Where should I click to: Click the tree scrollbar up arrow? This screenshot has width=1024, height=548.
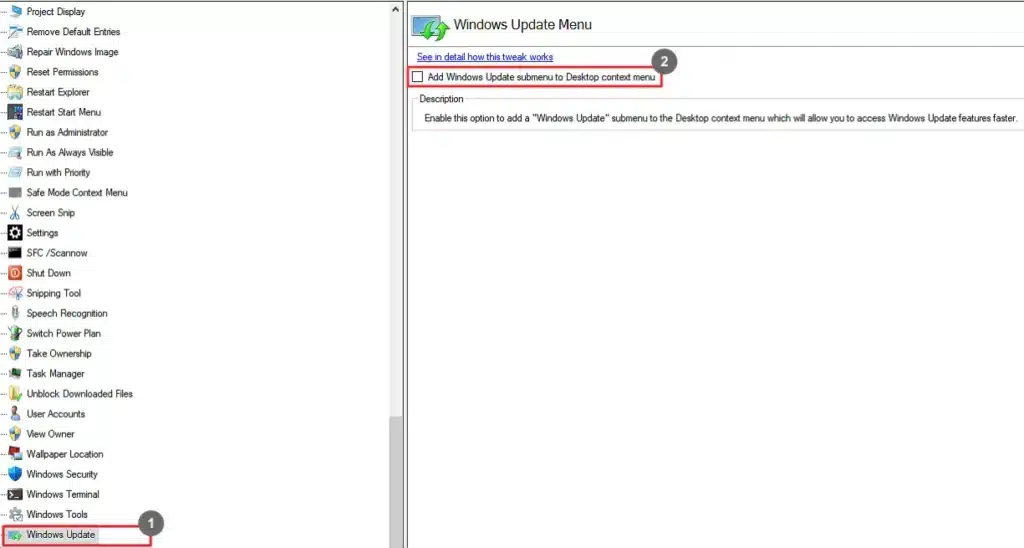tap(395, 10)
